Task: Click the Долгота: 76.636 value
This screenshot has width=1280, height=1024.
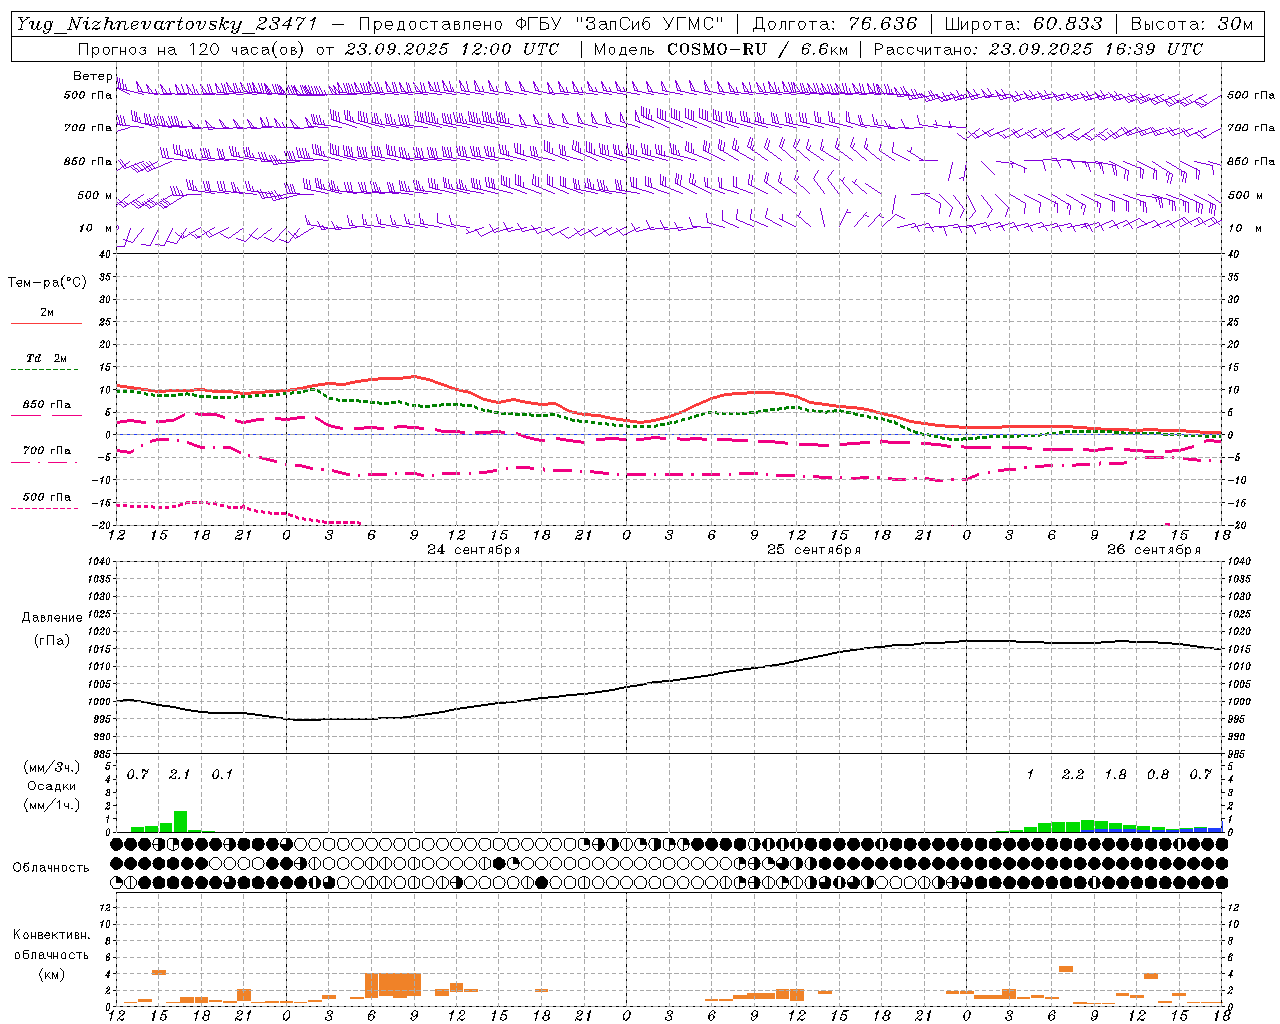Action: [x=835, y=24]
